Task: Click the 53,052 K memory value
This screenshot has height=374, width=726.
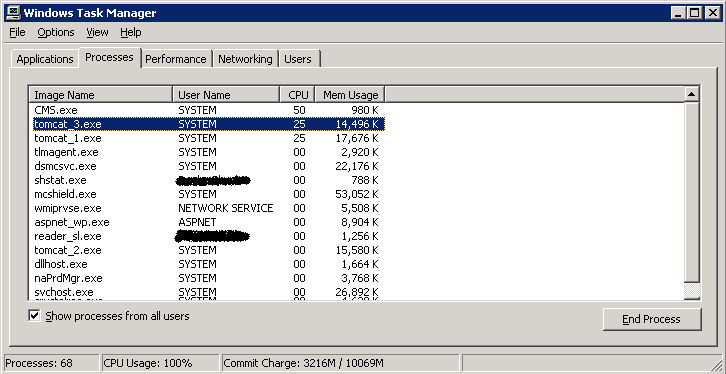Action: tap(357, 194)
